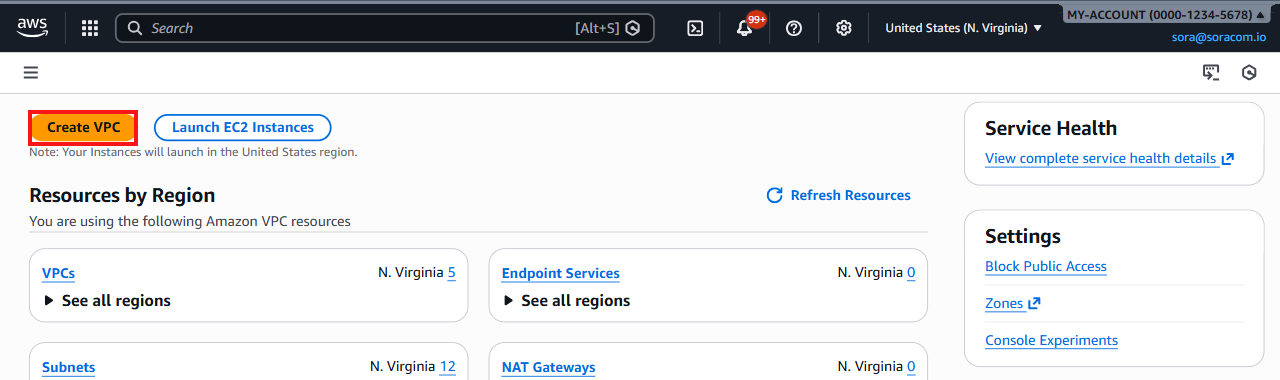1280x380 pixels.
Task: Click the Resources by Region heading
Action: click(122, 195)
